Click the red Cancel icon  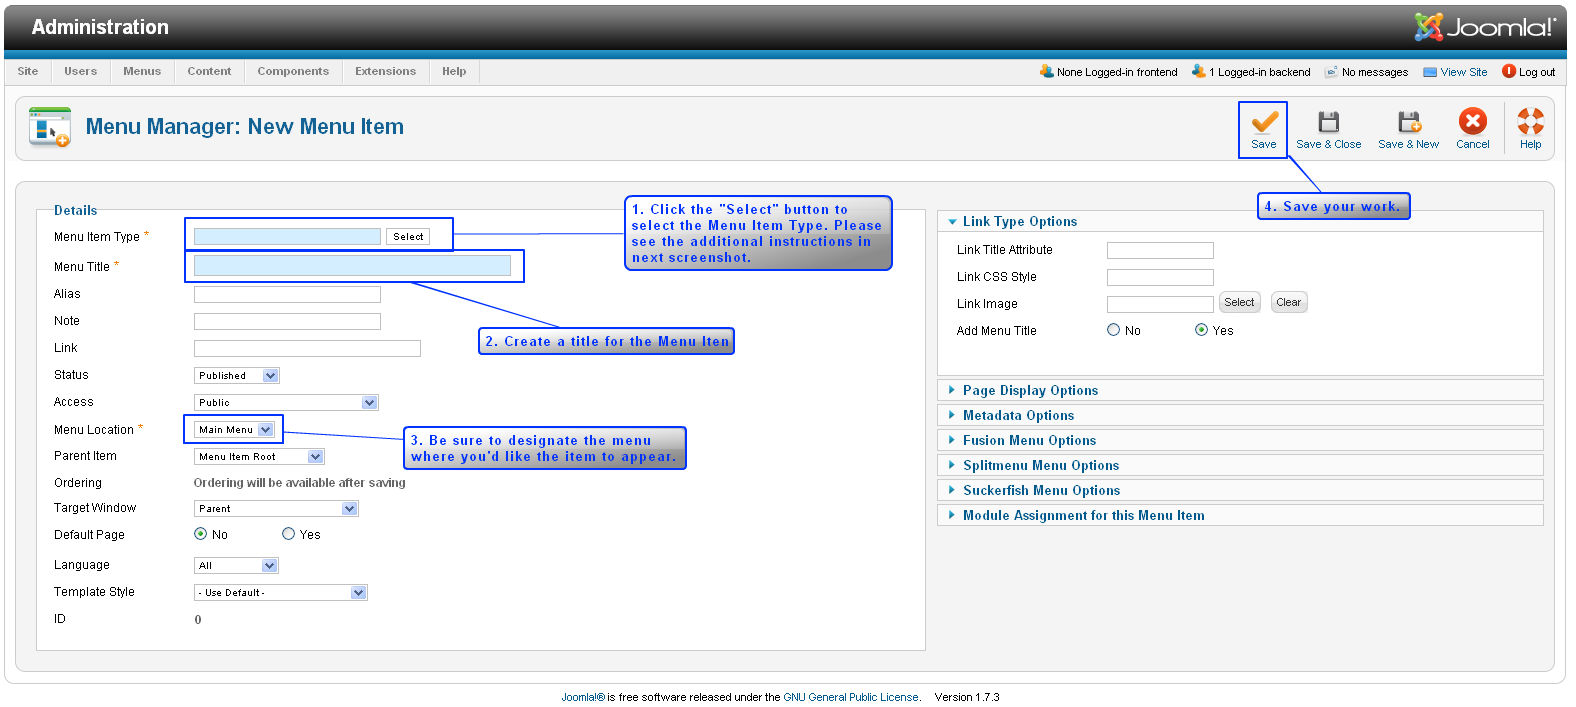point(1472,121)
